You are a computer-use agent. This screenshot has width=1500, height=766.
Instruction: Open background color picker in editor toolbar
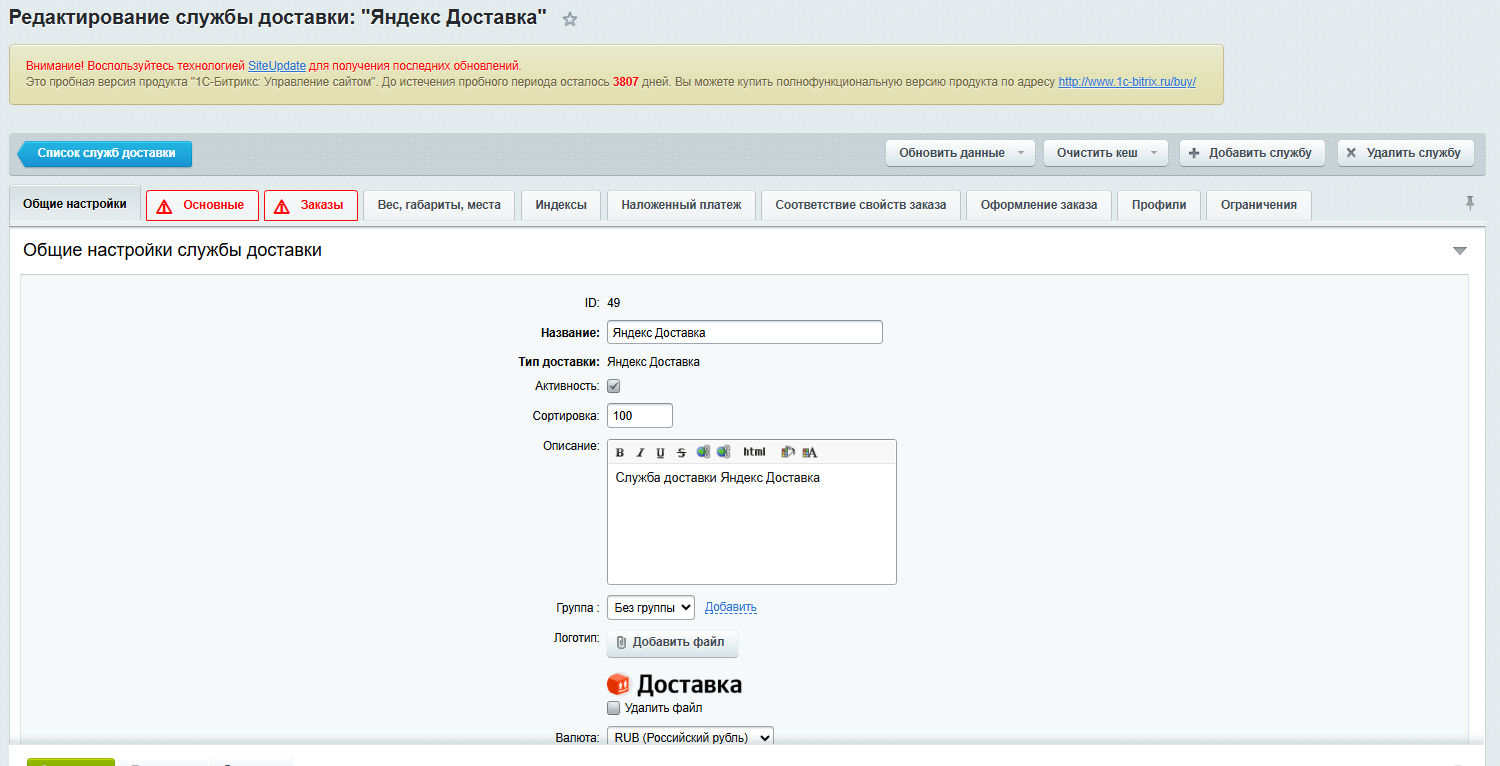788,452
